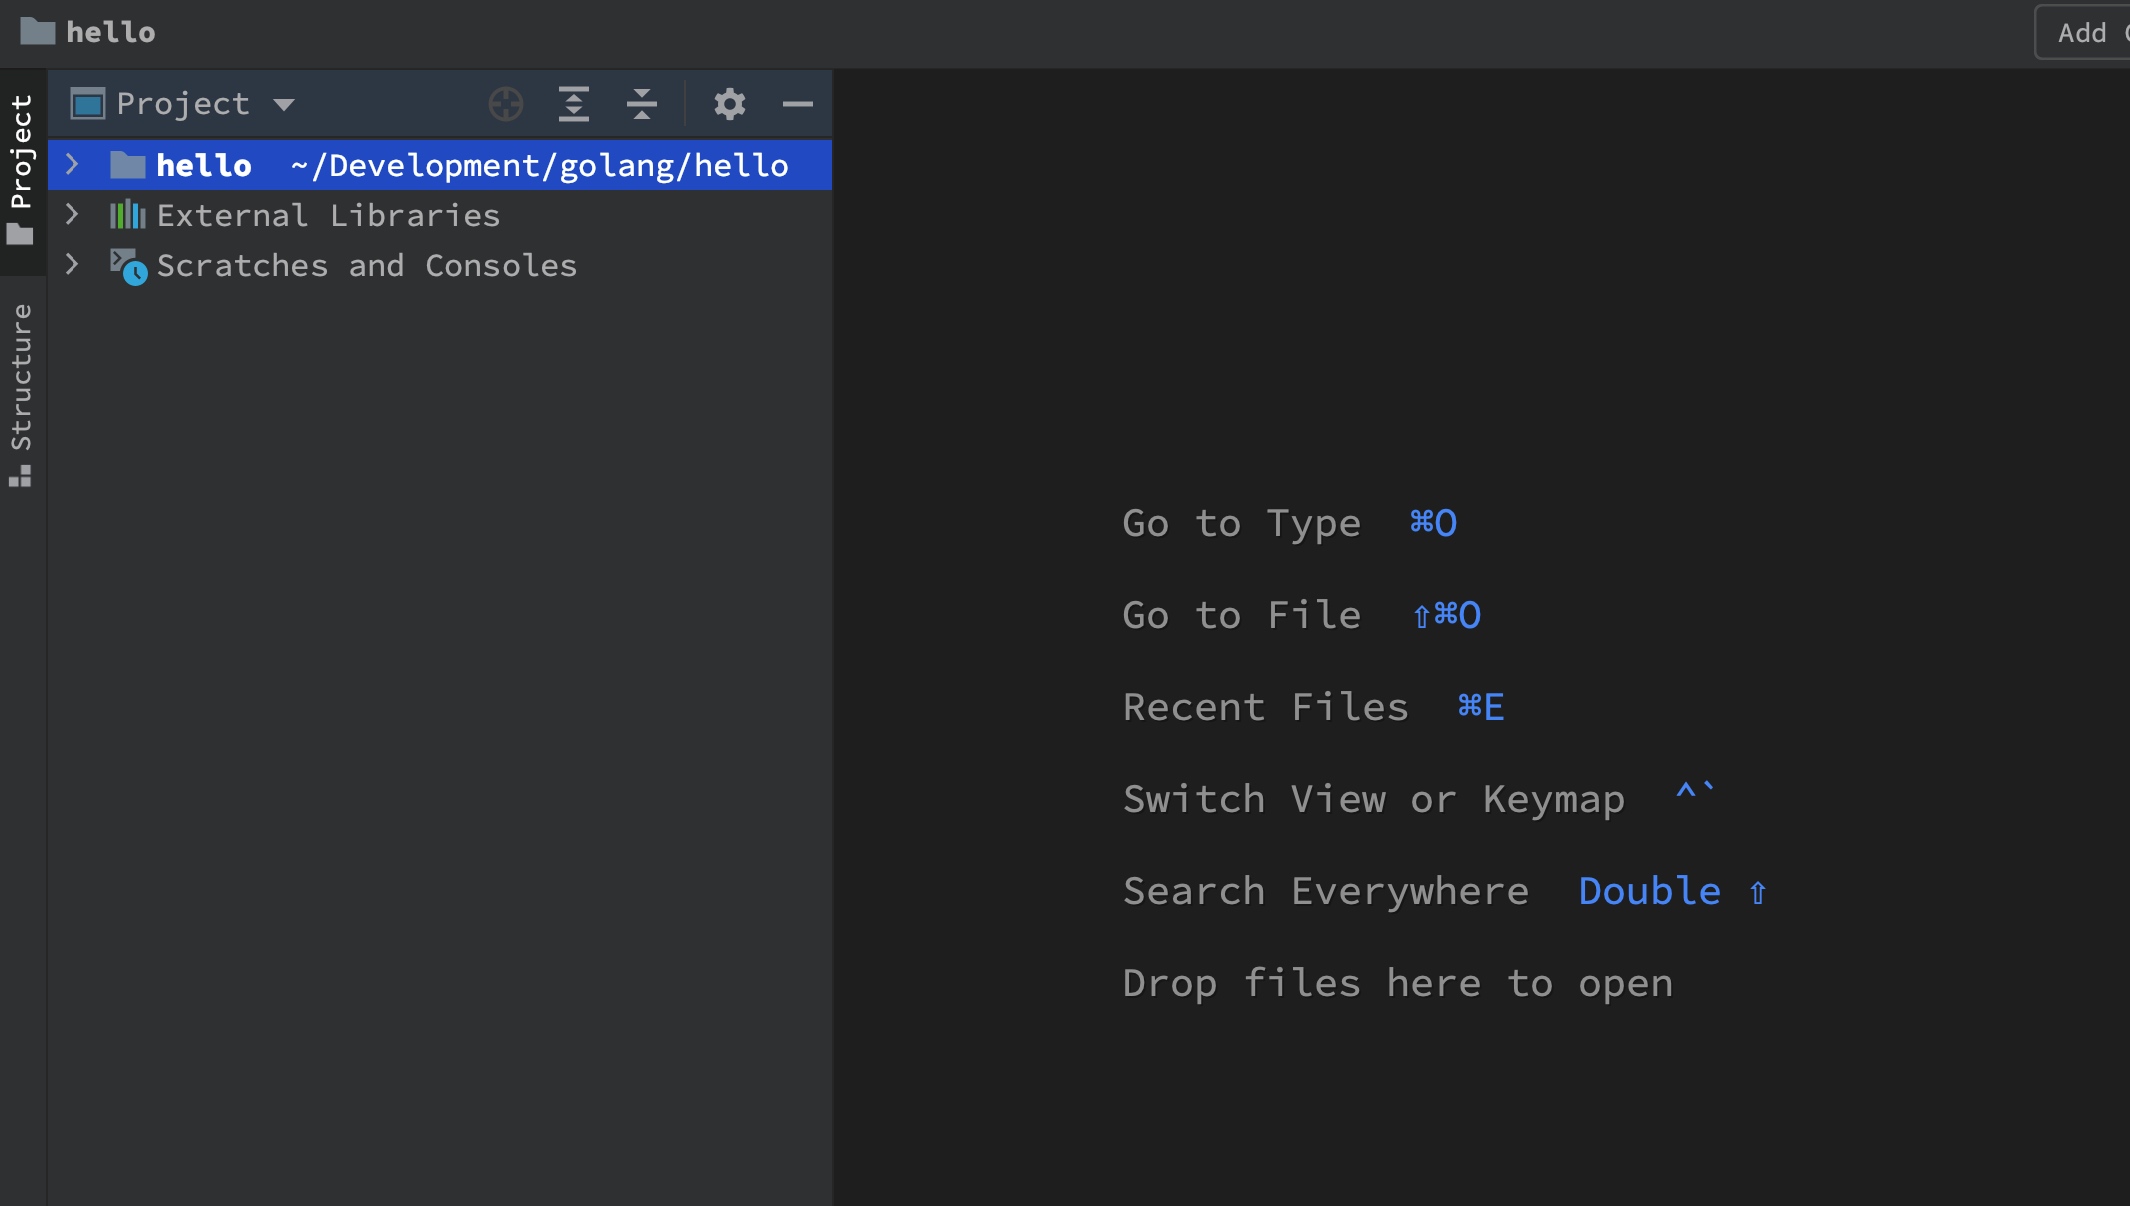Click the Expand All icon in Project toolbar
The height and width of the screenshot is (1206, 2130).
tap(574, 104)
